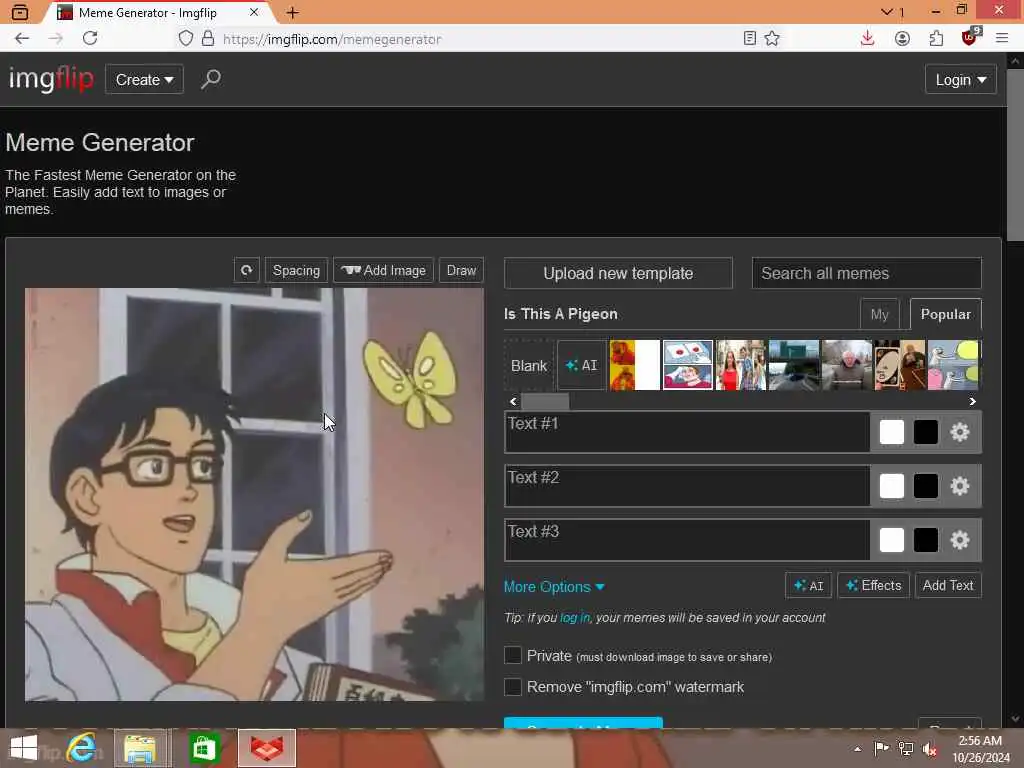Click the tracking protection shield icon

coord(185,39)
